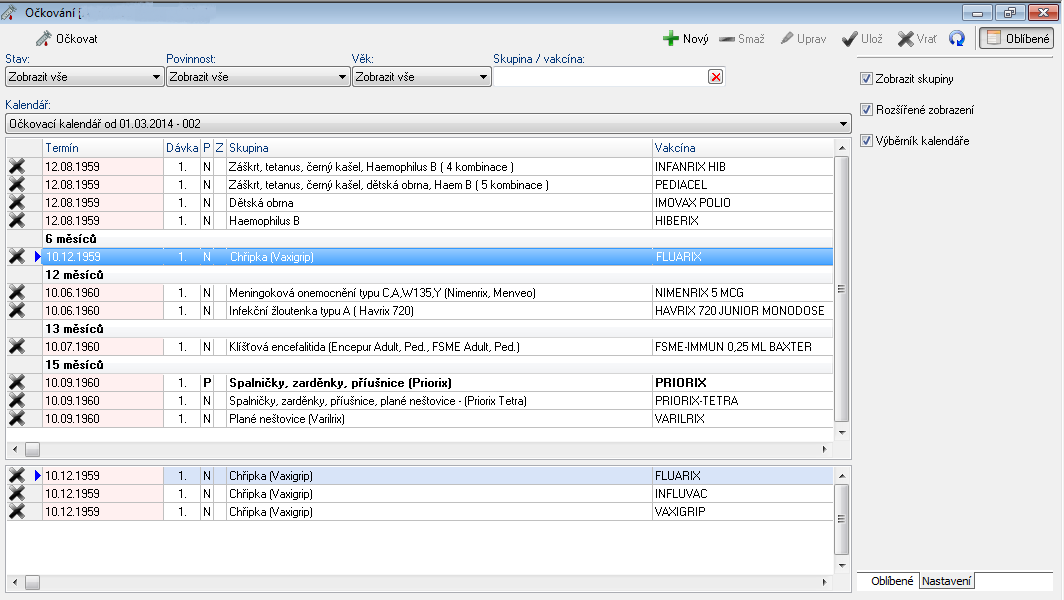This screenshot has width=1064, height=600.
Task: Click the Vrať cross icon
Action: click(905, 39)
